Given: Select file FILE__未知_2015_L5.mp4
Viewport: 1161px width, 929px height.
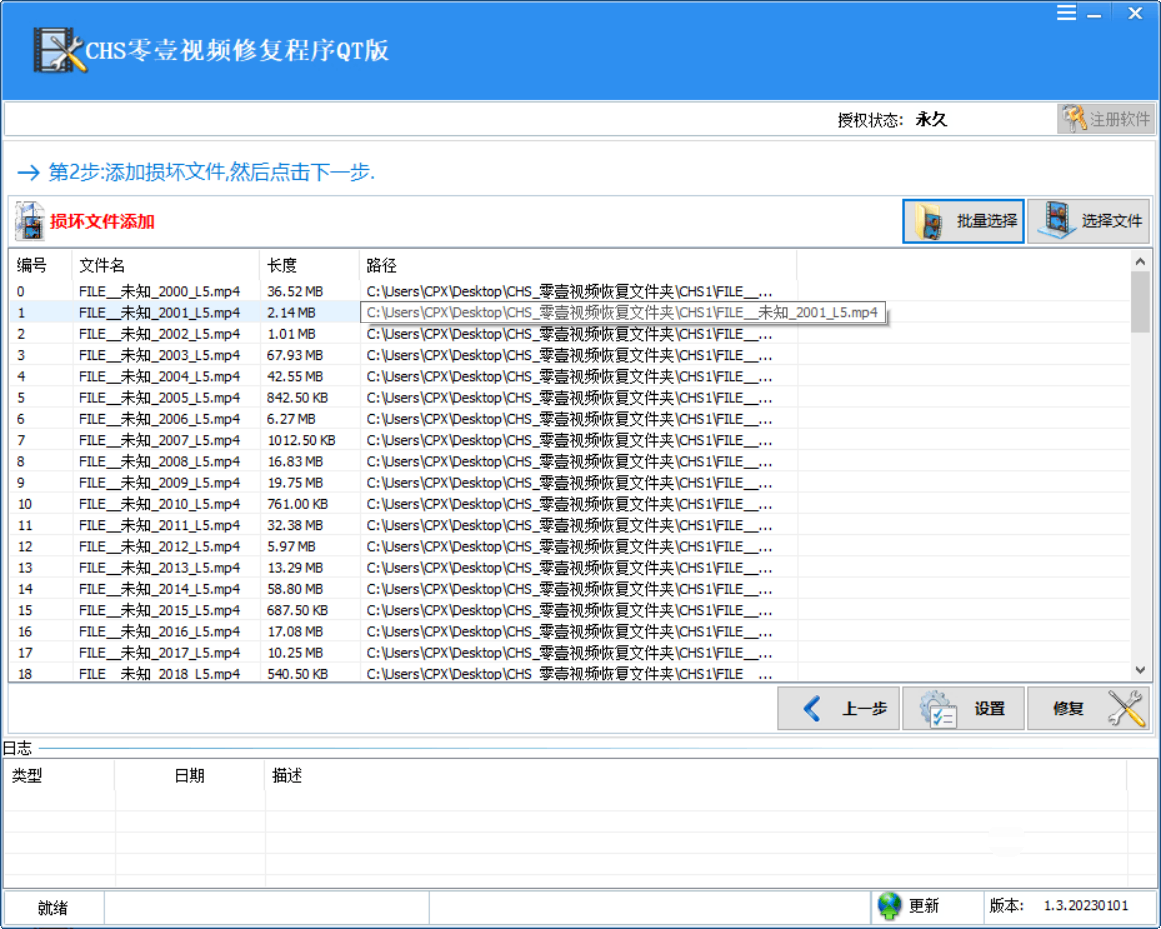Looking at the screenshot, I should (x=159, y=611).
